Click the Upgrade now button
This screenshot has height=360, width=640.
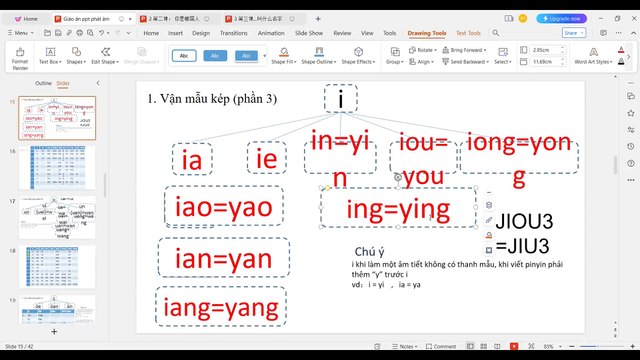[x=562, y=18]
